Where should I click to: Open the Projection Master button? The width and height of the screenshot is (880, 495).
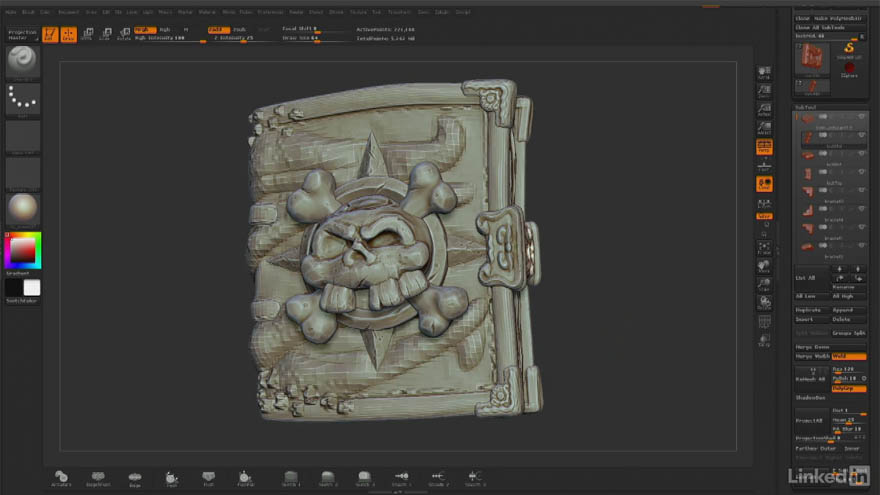(22, 35)
